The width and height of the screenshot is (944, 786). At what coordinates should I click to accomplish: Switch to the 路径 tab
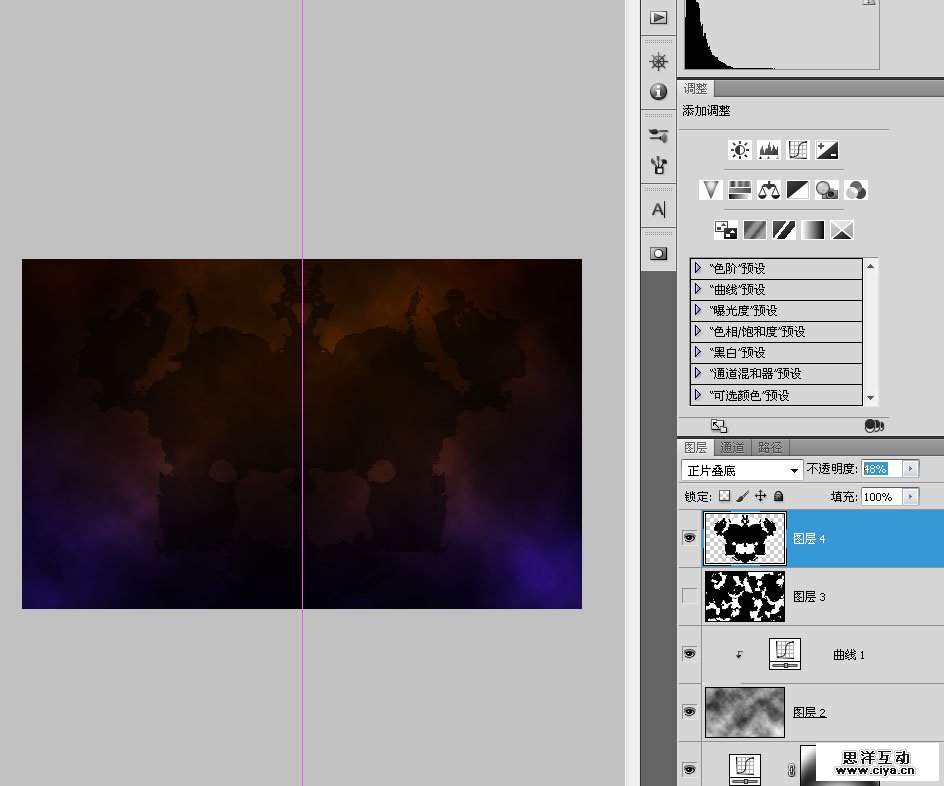tap(770, 447)
